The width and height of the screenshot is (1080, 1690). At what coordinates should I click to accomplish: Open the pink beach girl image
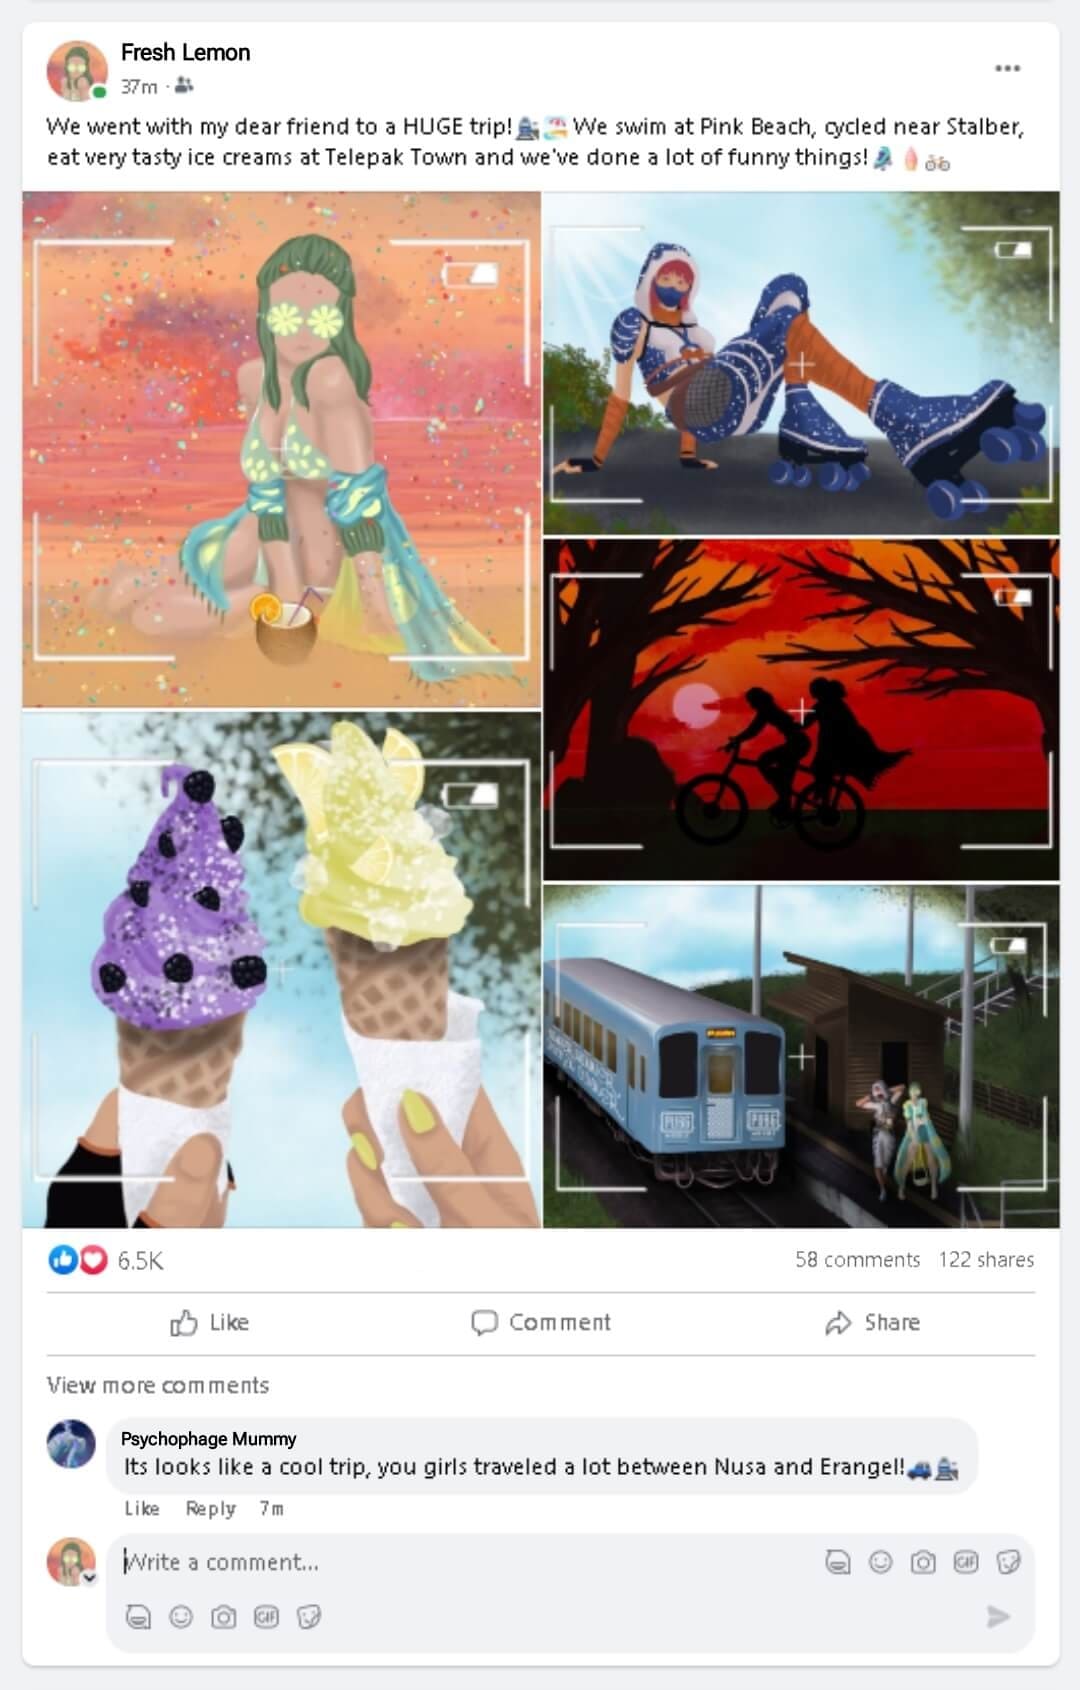click(281, 449)
